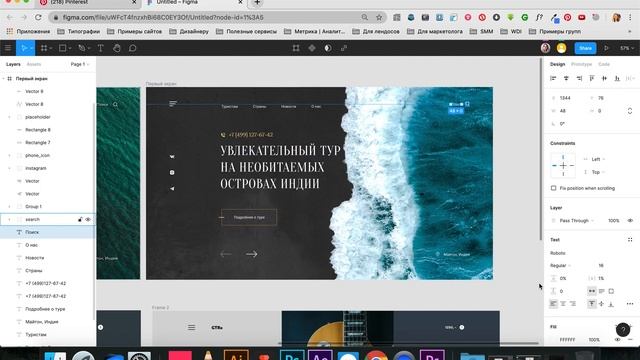Viewport: 640px width, 360px height.
Task: Select the Hand tool
Action: click(x=117, y=48)
